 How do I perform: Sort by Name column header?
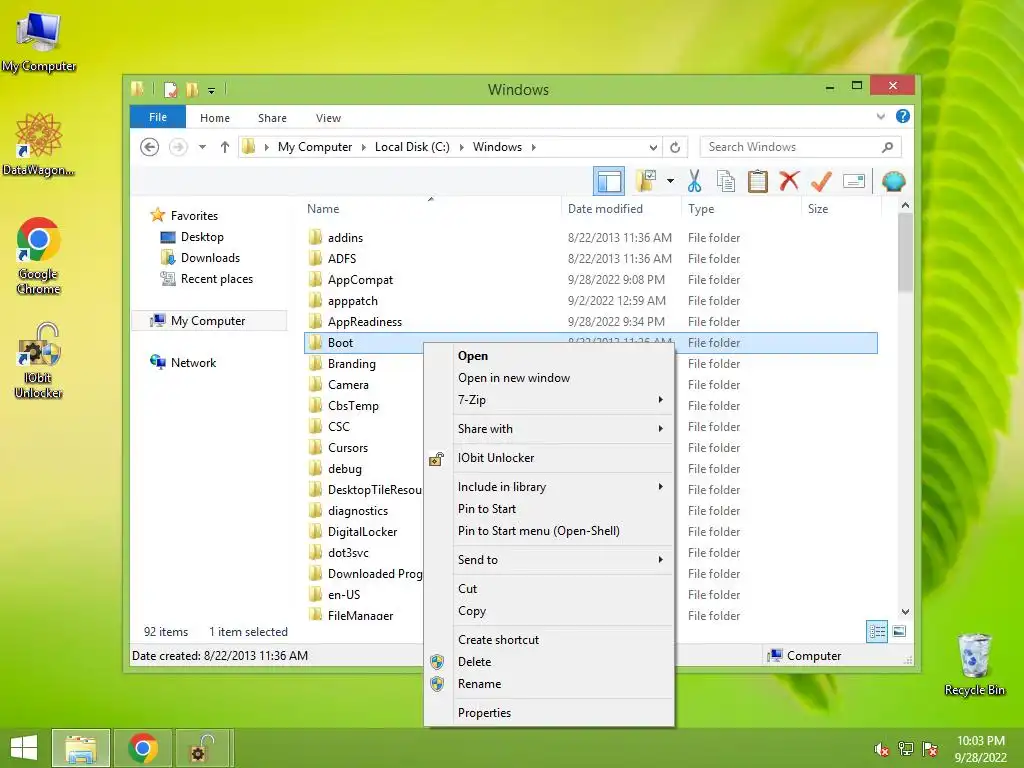431,209
